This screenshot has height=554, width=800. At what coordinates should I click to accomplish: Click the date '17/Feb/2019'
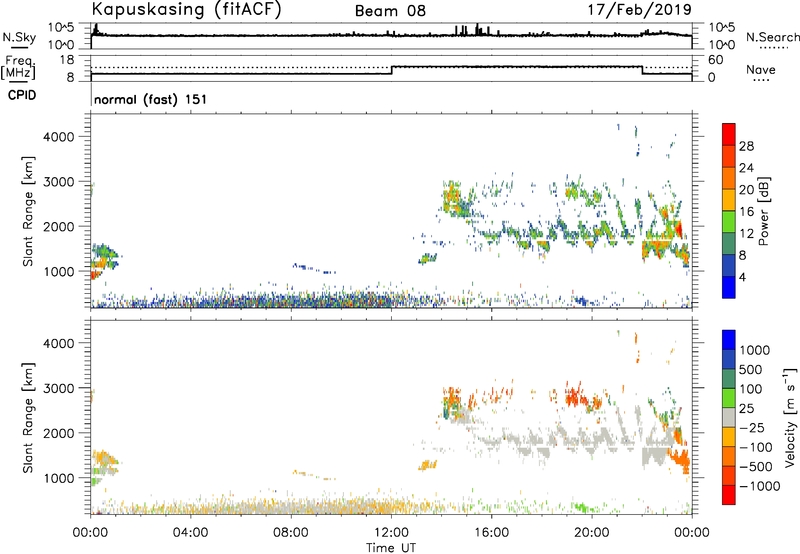[x=640, y=9]
